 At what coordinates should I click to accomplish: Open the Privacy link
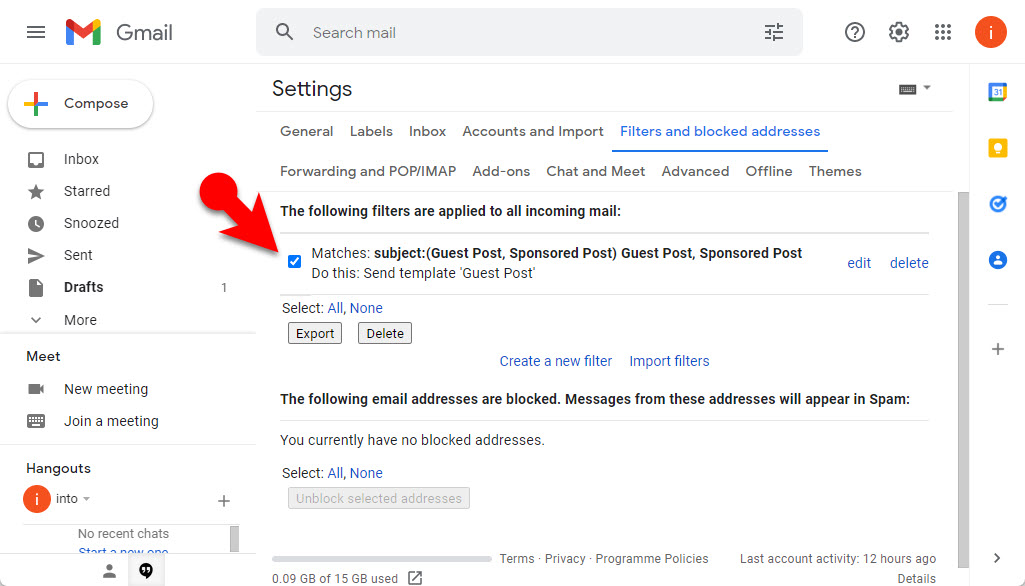point(565,559)
